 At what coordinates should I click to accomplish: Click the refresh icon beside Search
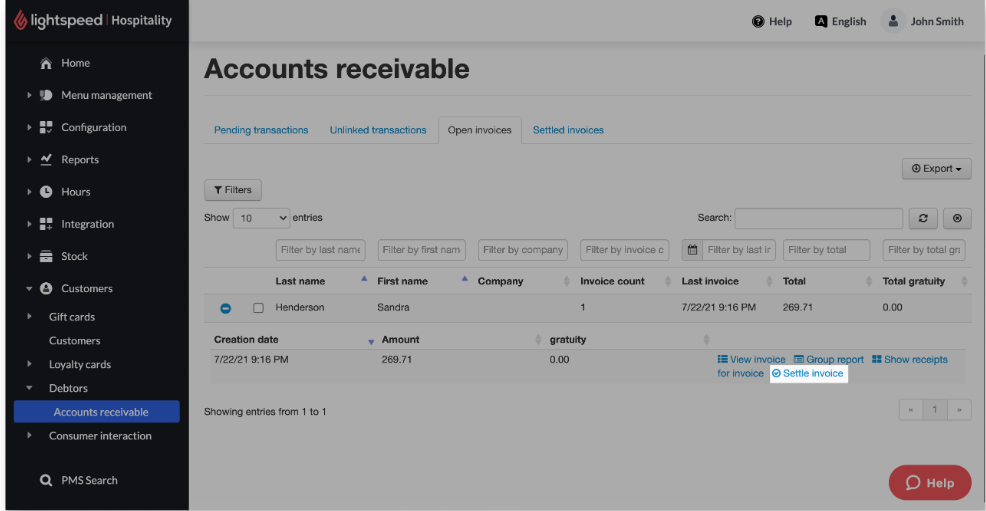click(922, 218)
